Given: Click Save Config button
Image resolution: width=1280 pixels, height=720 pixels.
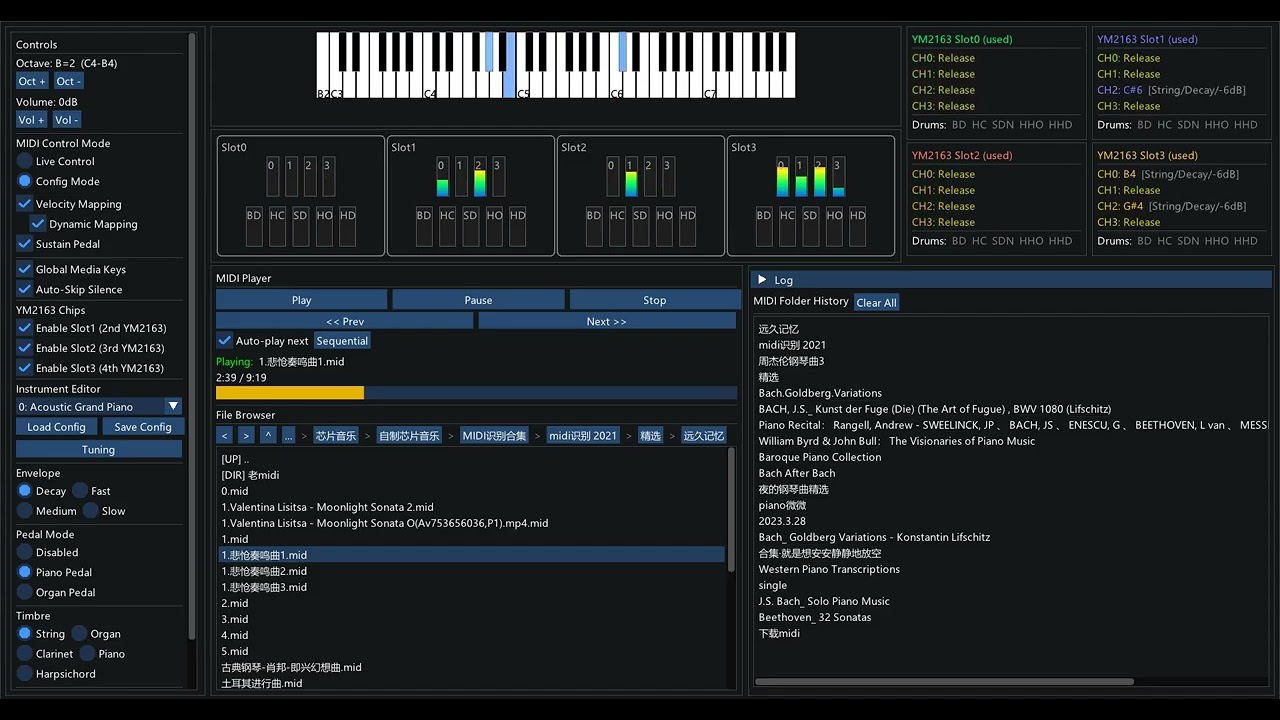Looking at the screenshot, I should pos(142,427).
